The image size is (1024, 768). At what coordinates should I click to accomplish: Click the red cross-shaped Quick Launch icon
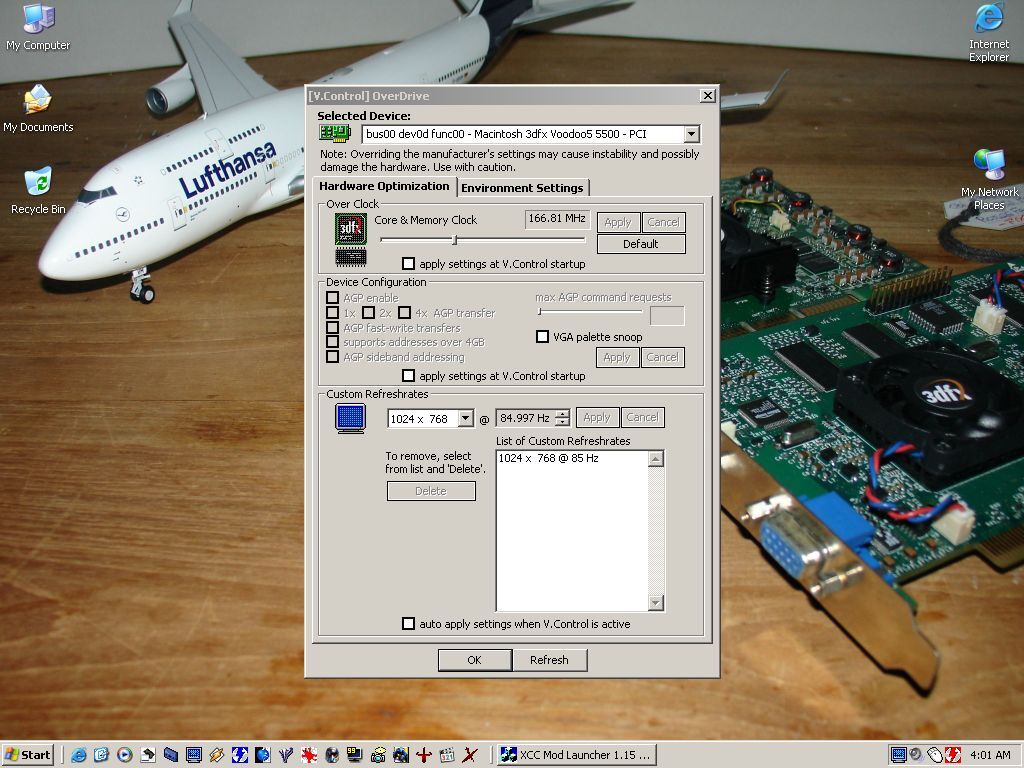click(x=424, y=755)
